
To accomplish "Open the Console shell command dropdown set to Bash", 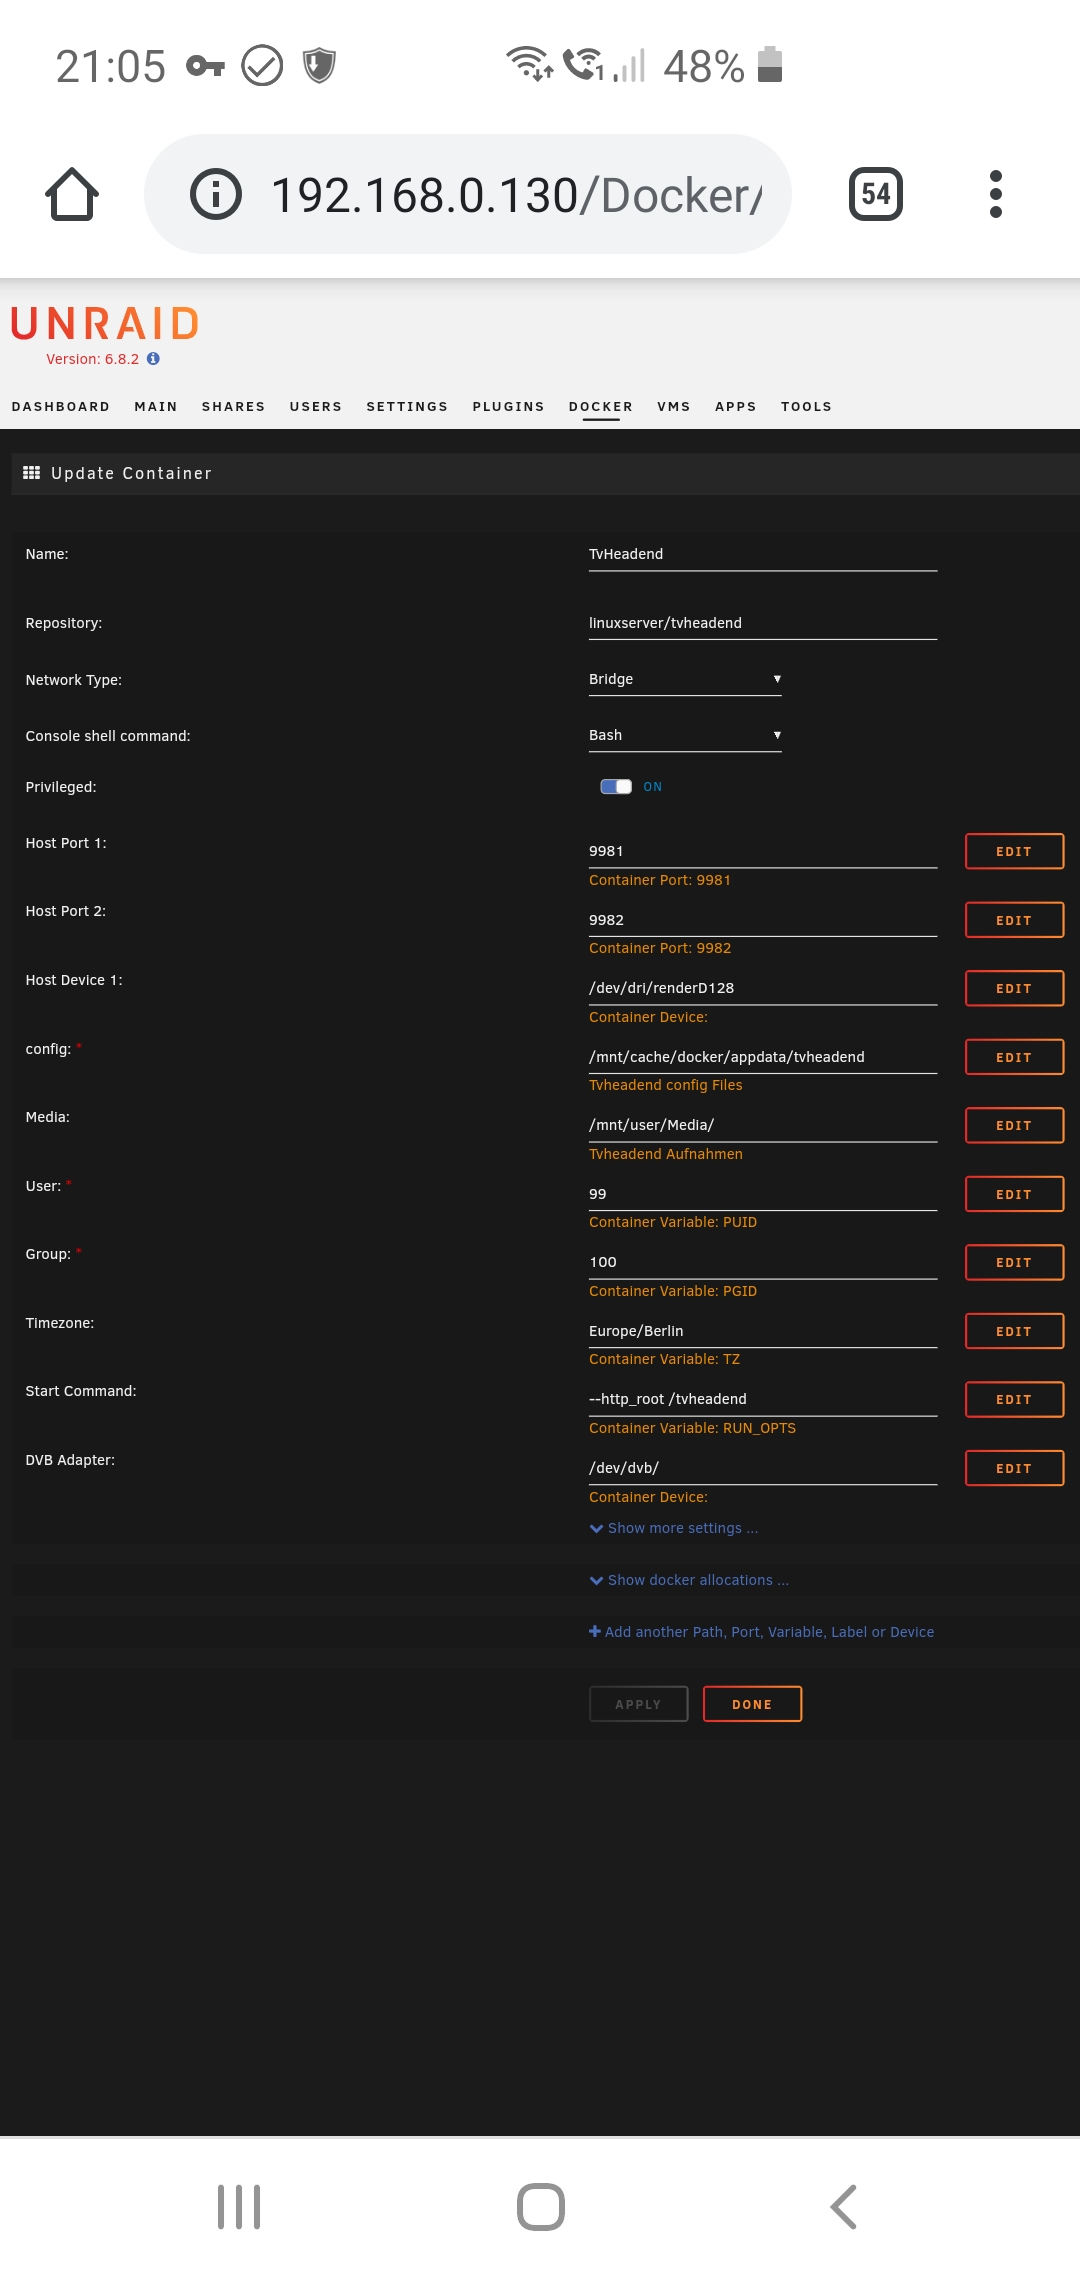I will (x=685, y=736).
